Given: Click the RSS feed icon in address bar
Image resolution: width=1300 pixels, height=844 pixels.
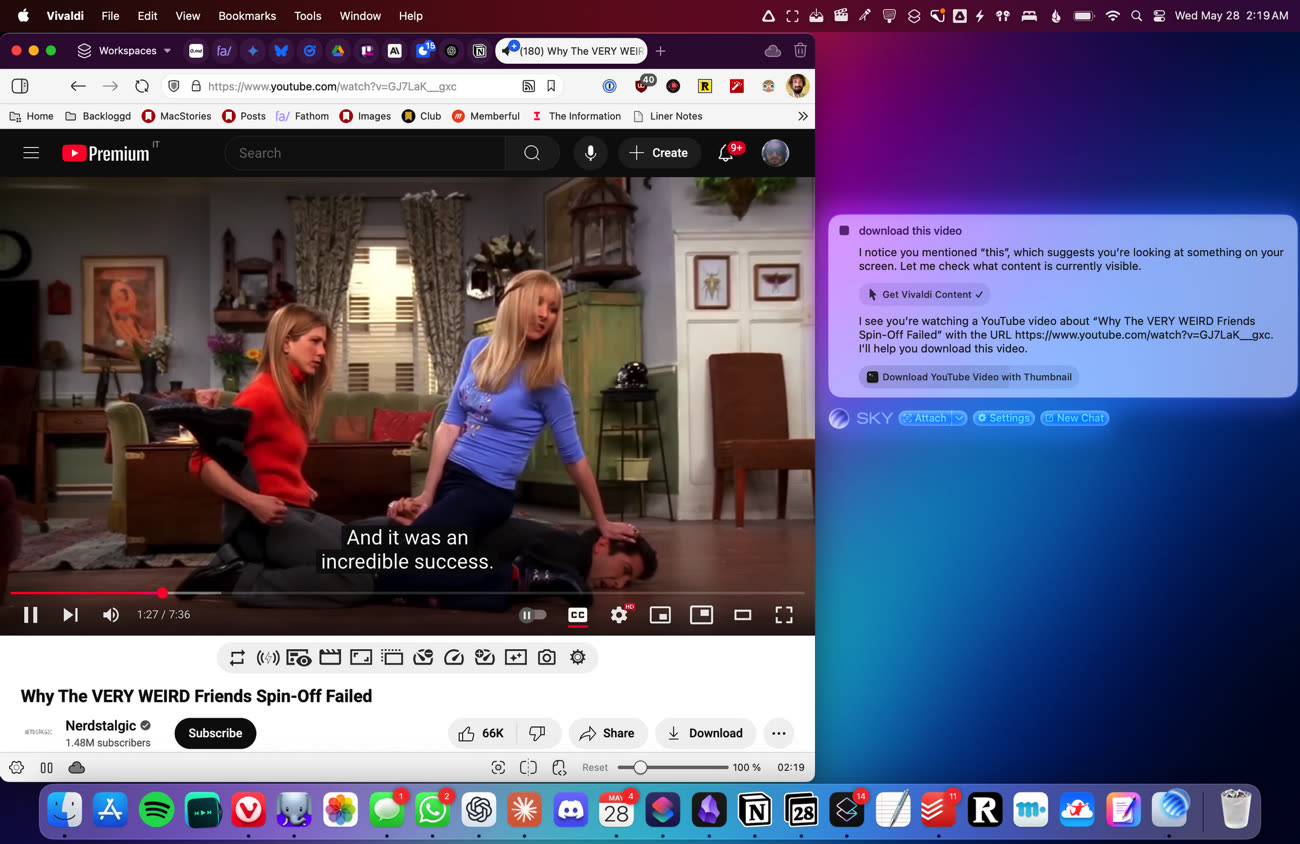Looking at the screenshot, I should [528, 86].
